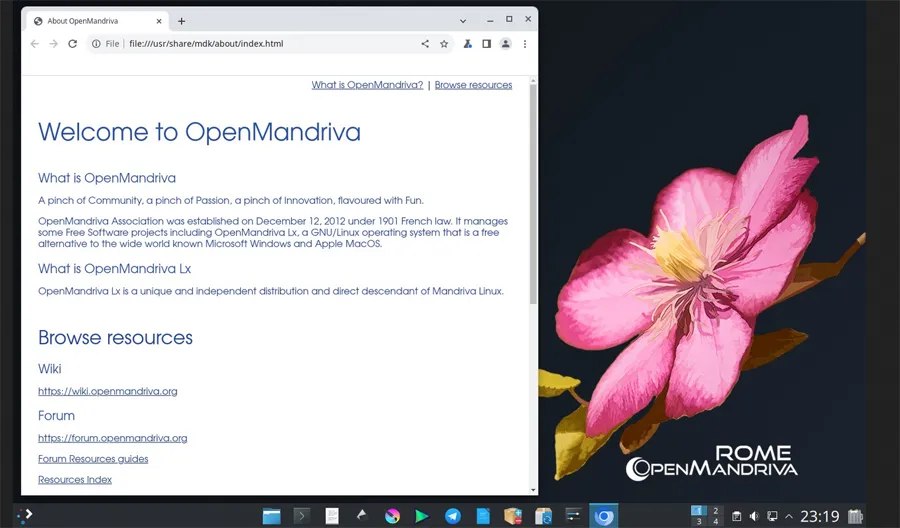
Task: Open the add/remove software package icon
Action: [513, 516]
